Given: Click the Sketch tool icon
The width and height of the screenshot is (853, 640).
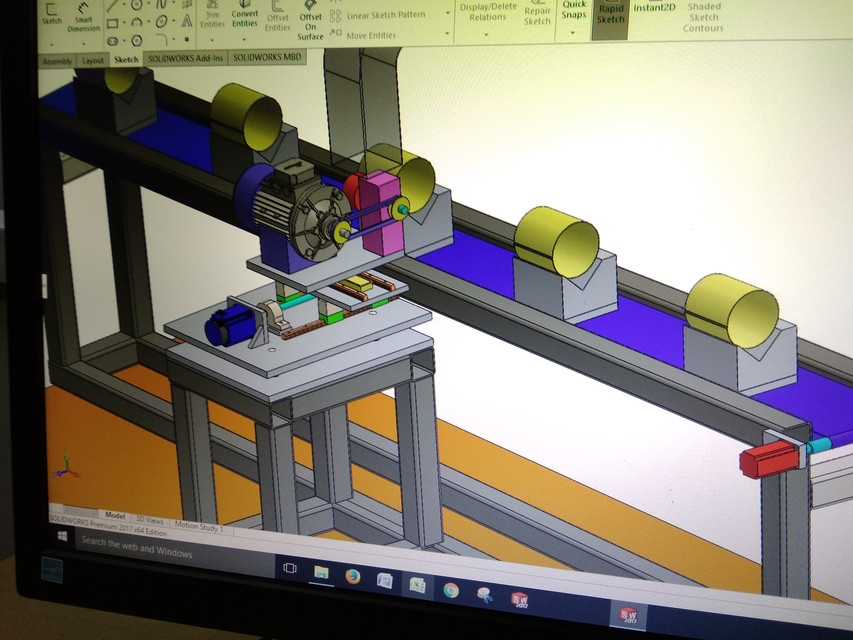Looking at the screenshot, I should tap(52, 15).
